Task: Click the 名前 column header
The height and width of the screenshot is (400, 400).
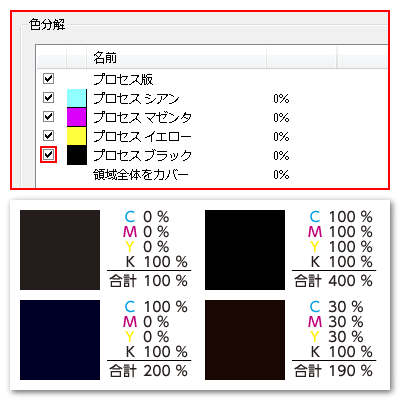Action: pos(176,58)
